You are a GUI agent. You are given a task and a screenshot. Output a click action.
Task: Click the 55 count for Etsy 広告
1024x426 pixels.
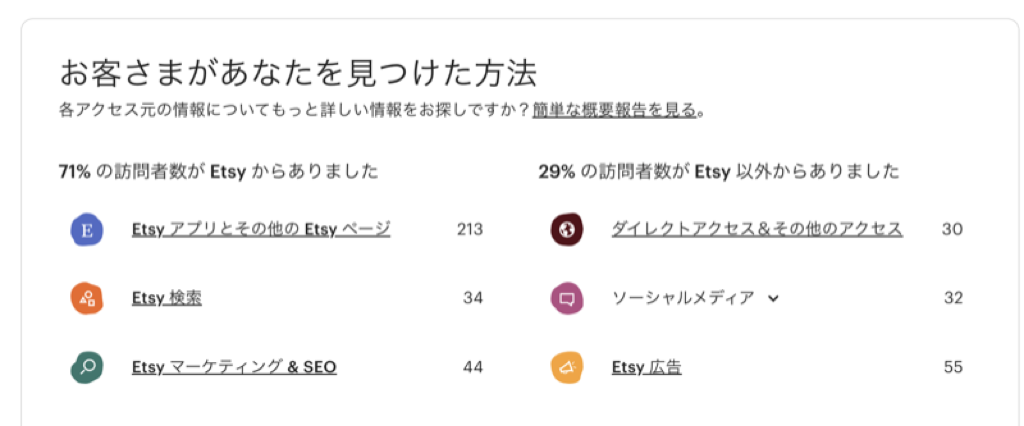pyautogui.click(x=953, y=367)
